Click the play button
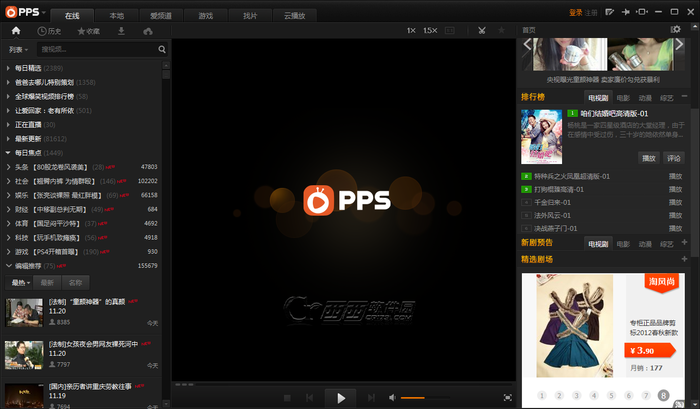The height and width of the screenshot is (409, 700). (341, 398)
